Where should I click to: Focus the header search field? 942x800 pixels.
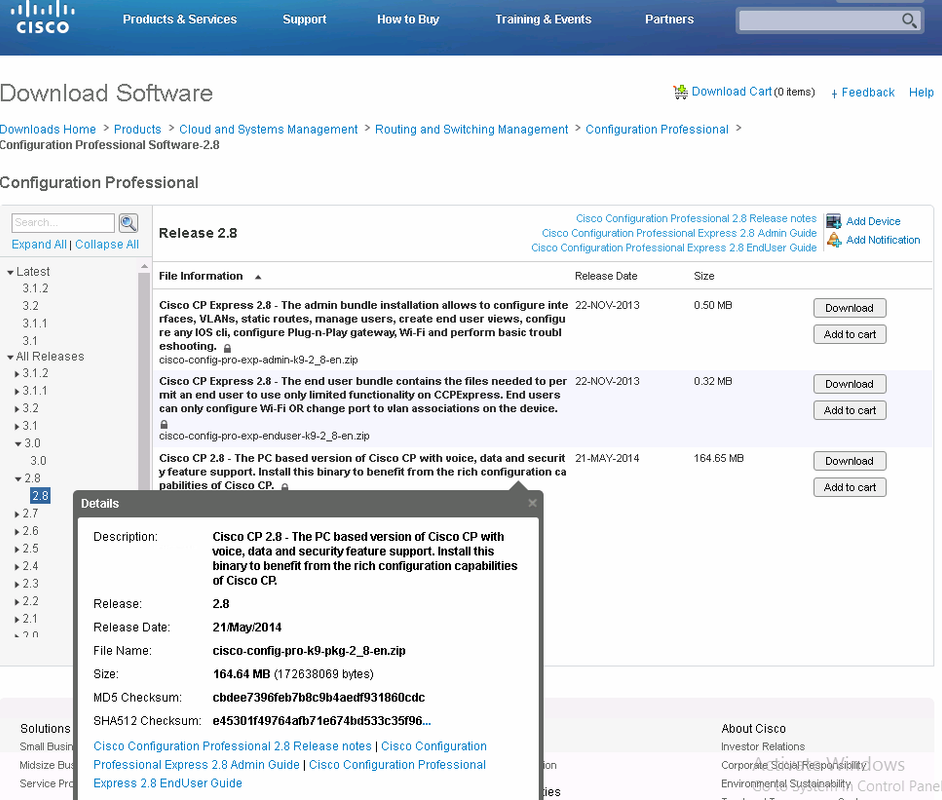(819, 20)
